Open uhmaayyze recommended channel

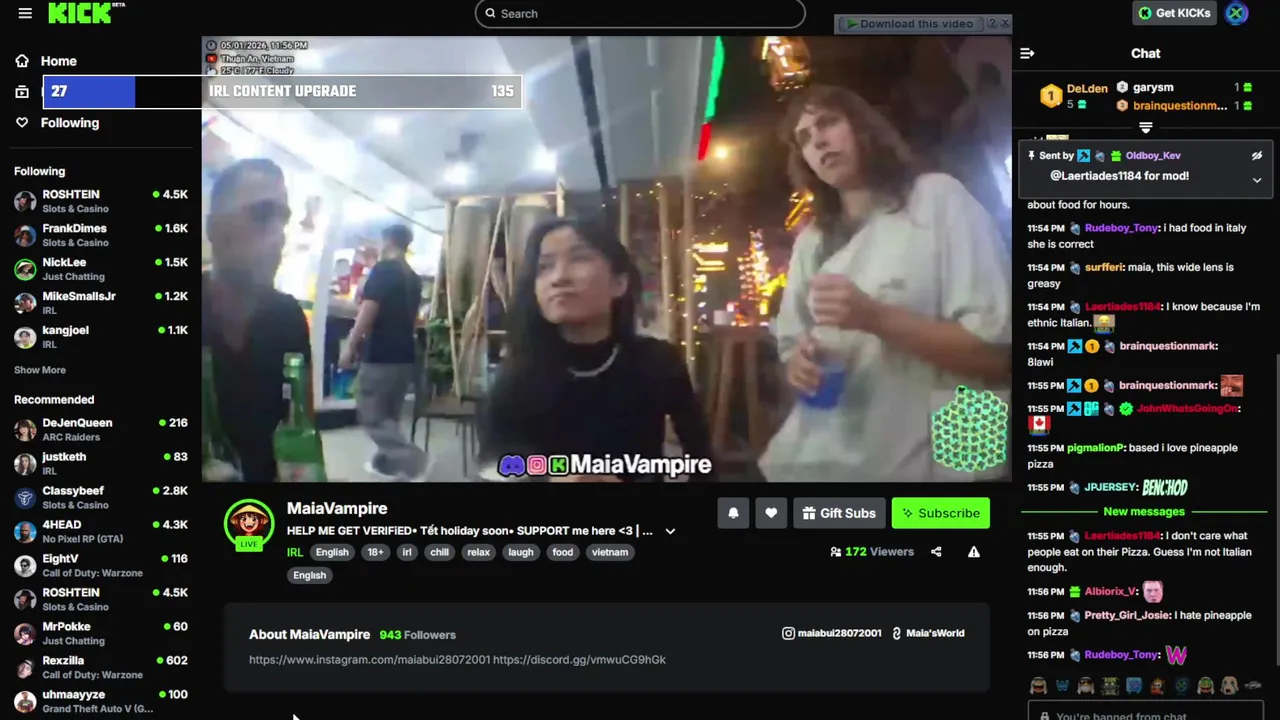click(x=100, y=702)
